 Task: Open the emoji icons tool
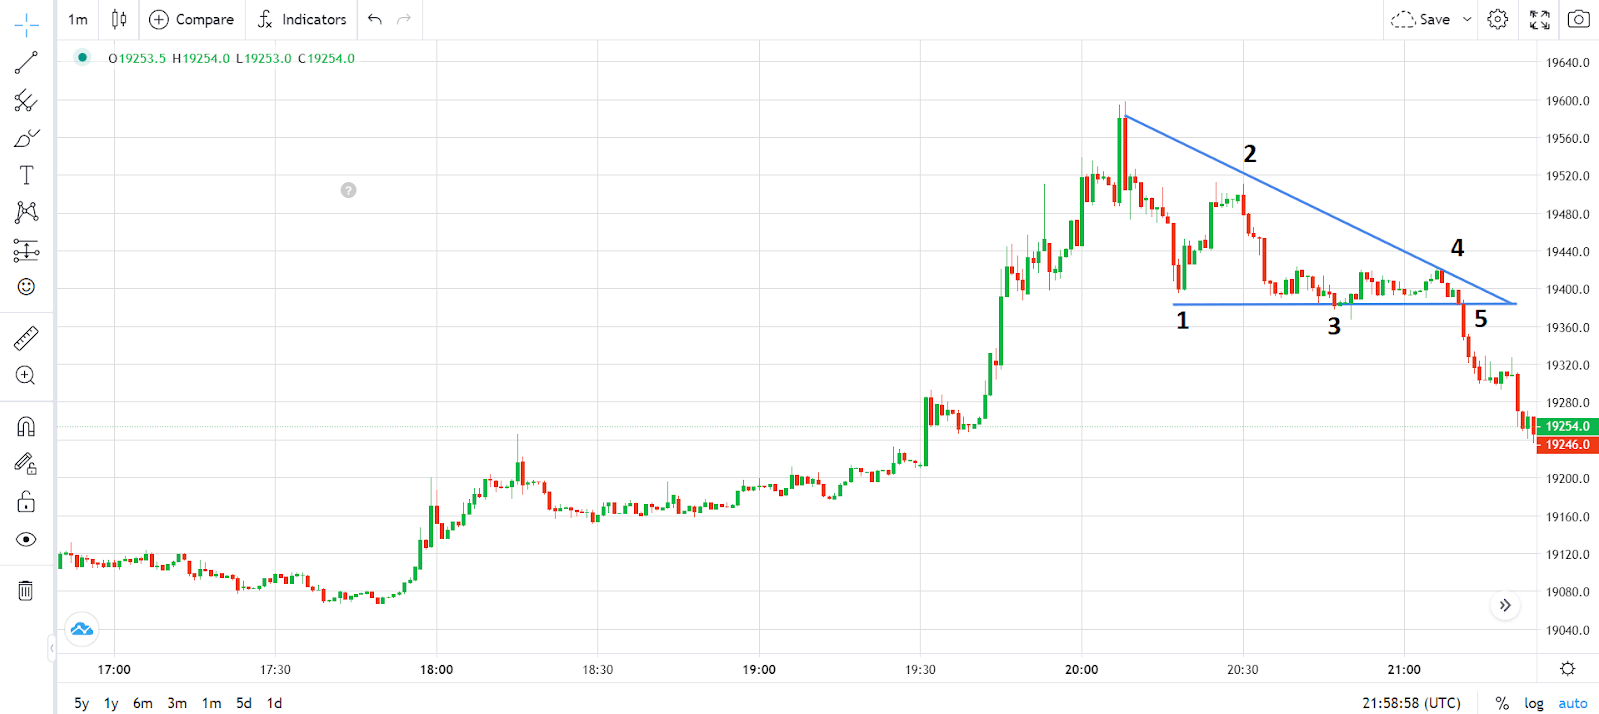[x=26, y=287]
